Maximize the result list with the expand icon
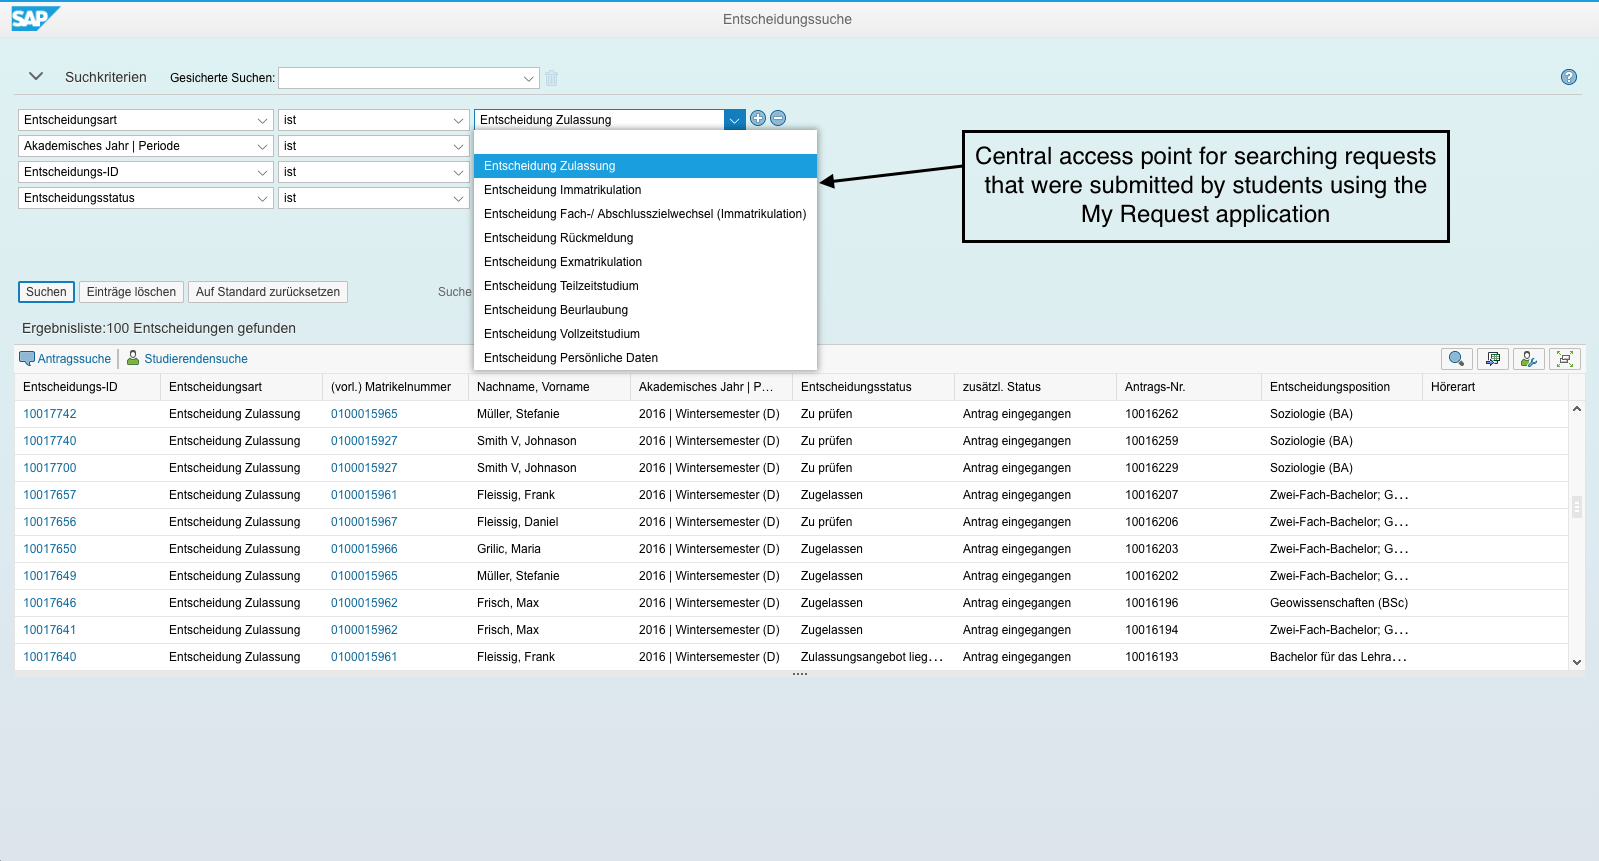 1565,359
